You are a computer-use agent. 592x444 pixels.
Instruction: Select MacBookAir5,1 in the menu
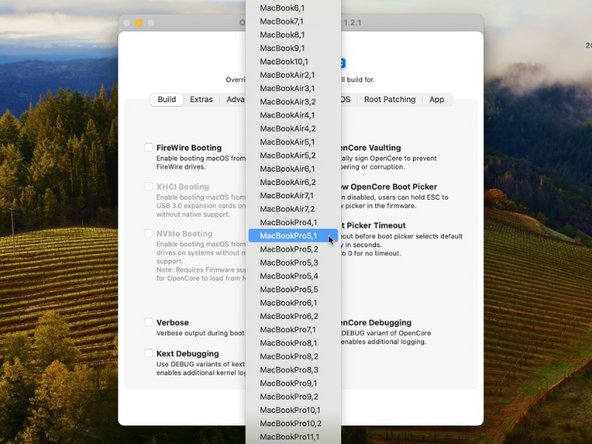tap(293, 142)
